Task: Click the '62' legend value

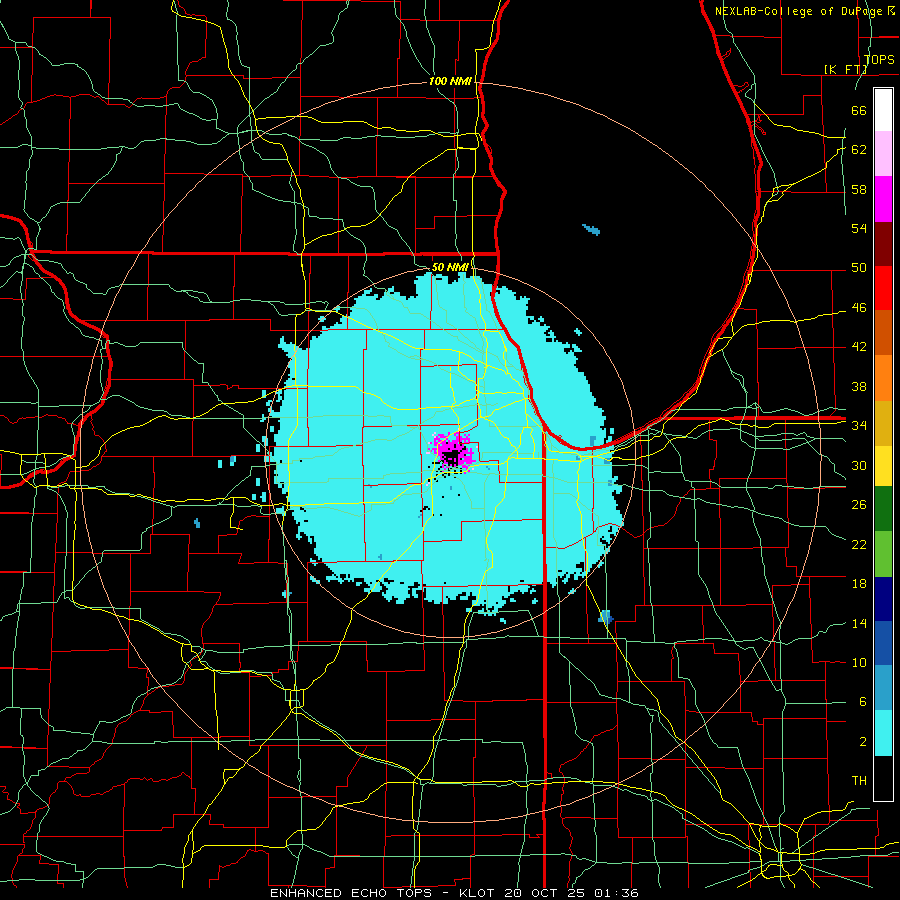Action: (859, 150)
